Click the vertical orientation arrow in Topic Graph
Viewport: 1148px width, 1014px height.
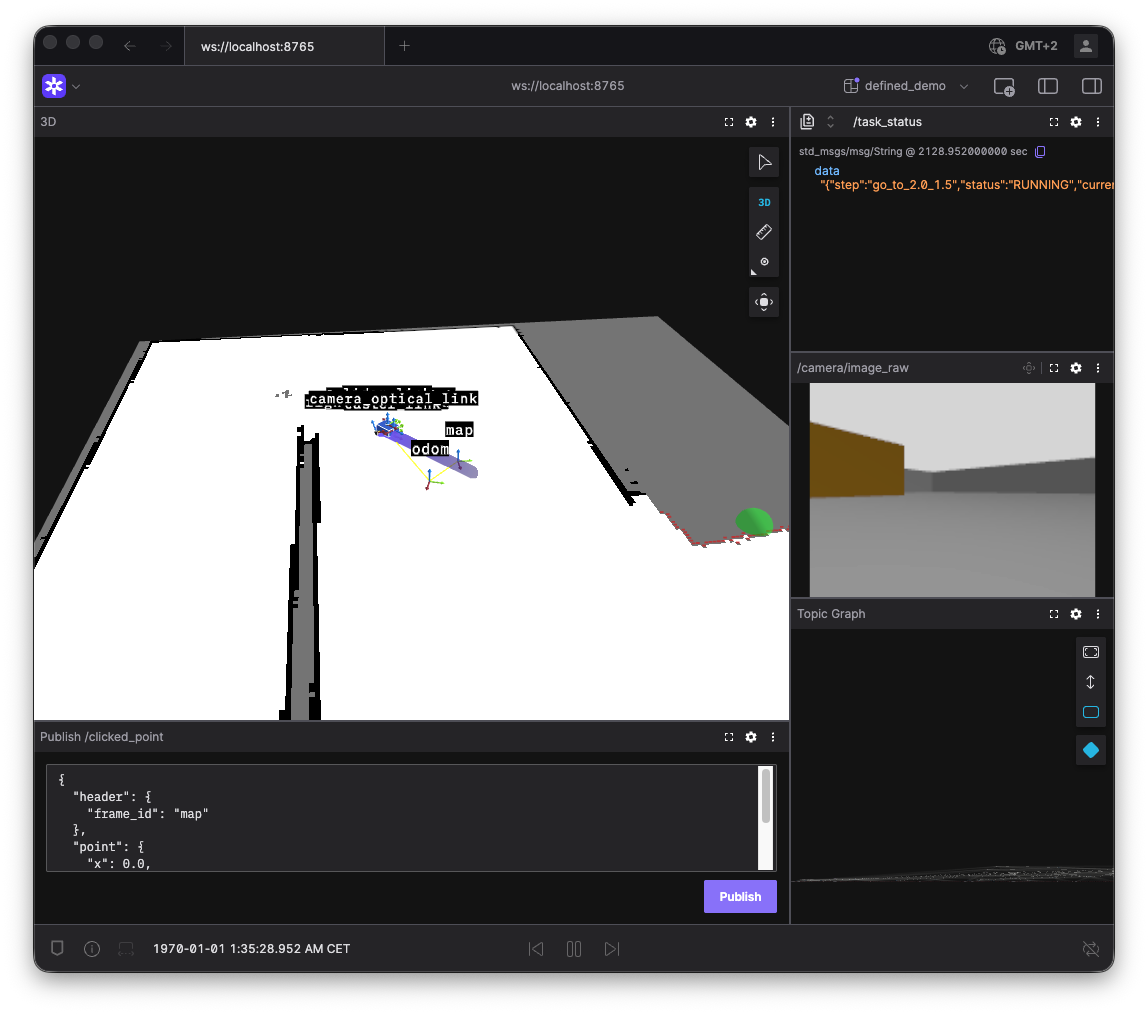click(1091, 682)
